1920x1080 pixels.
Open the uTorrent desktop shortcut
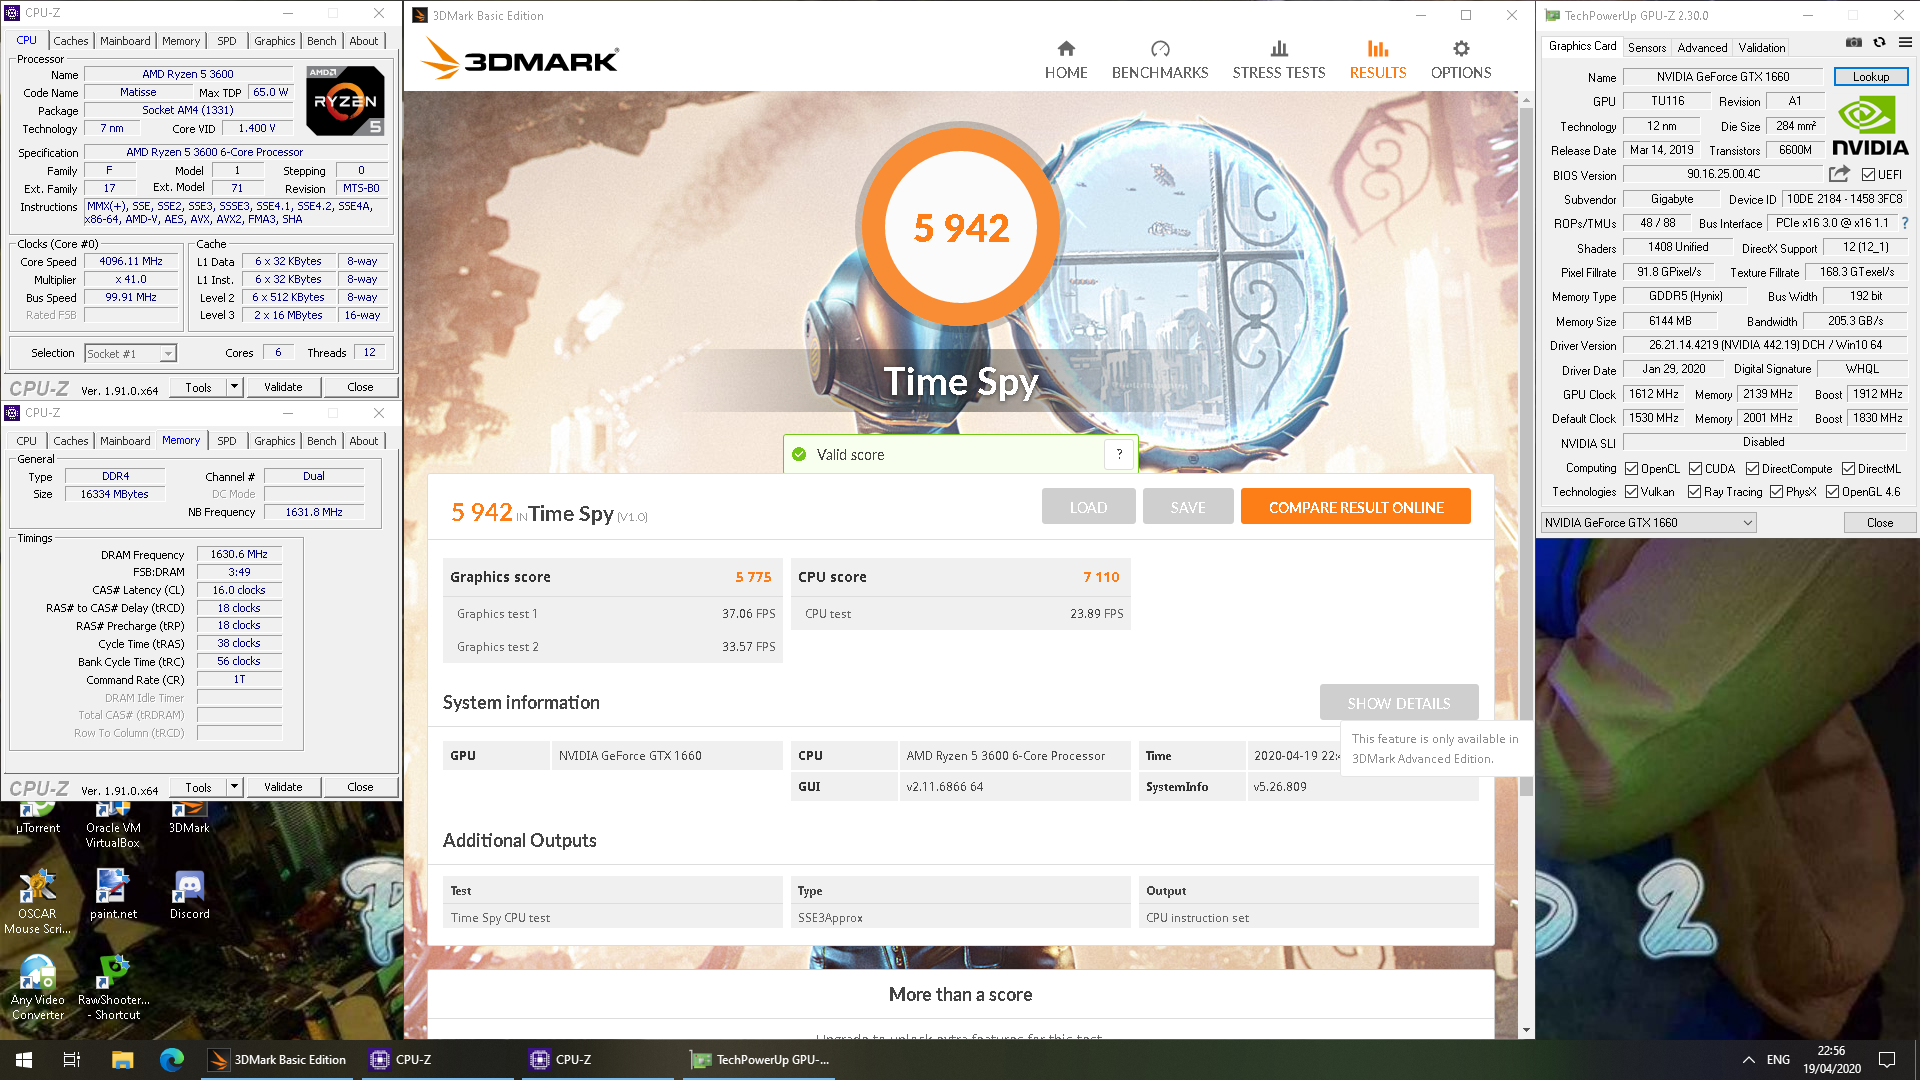pos(38,818)
